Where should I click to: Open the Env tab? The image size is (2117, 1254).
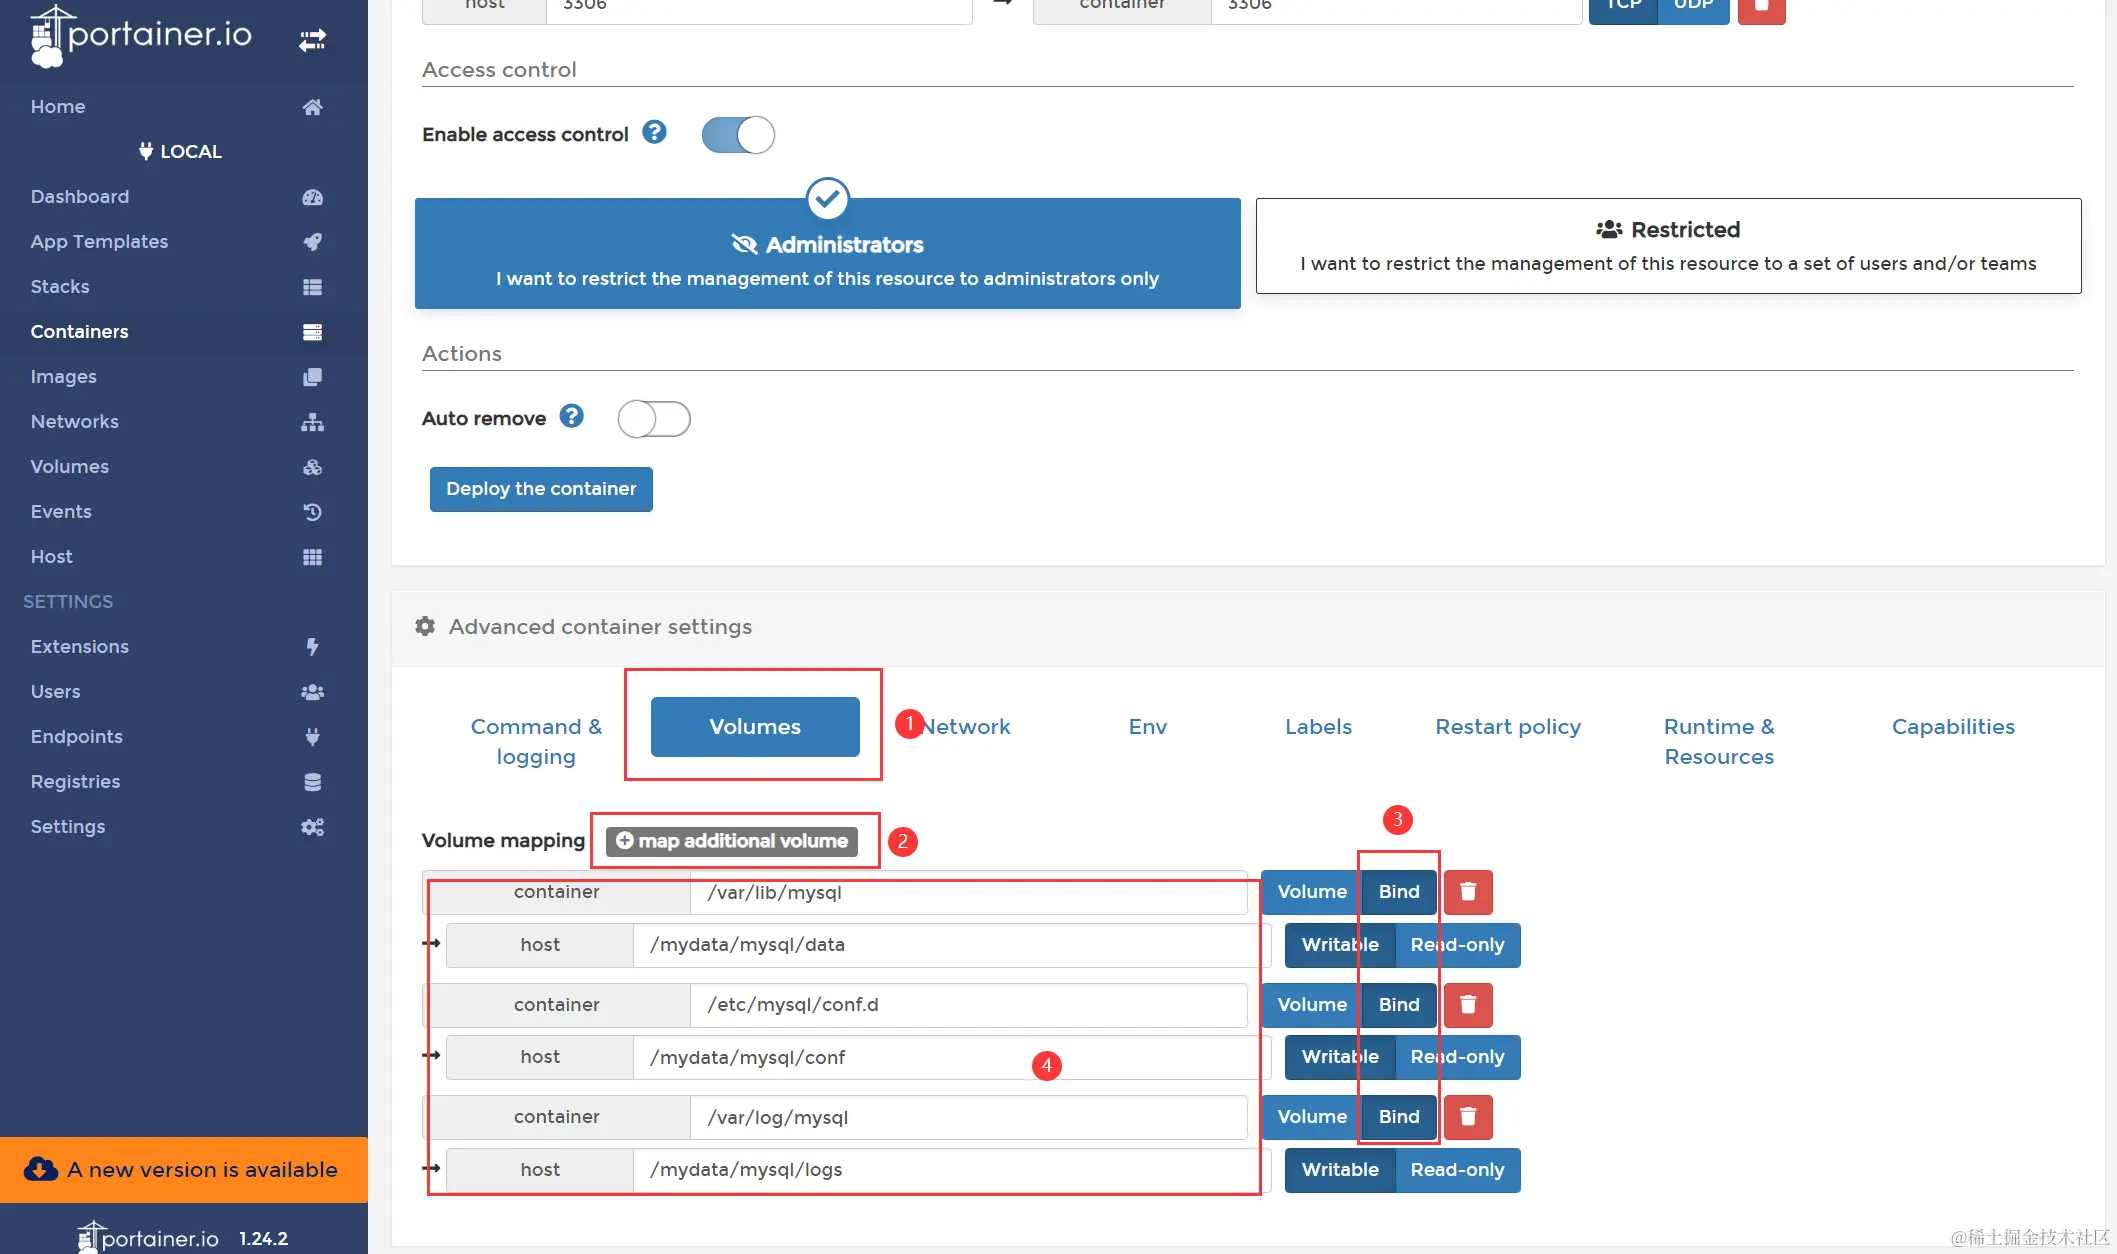1147,727
